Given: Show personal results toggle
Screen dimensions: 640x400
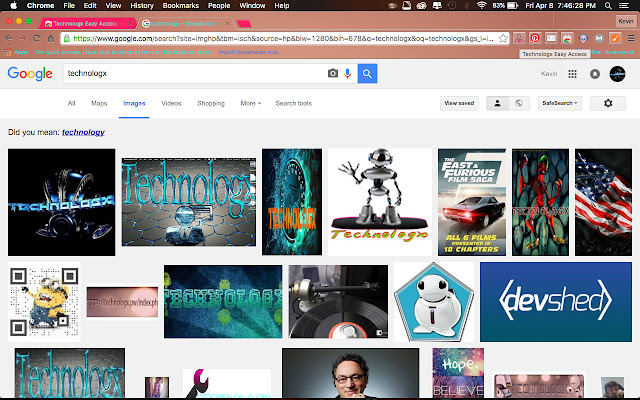Looking at the screenshot, I should [x=497, y=103].
